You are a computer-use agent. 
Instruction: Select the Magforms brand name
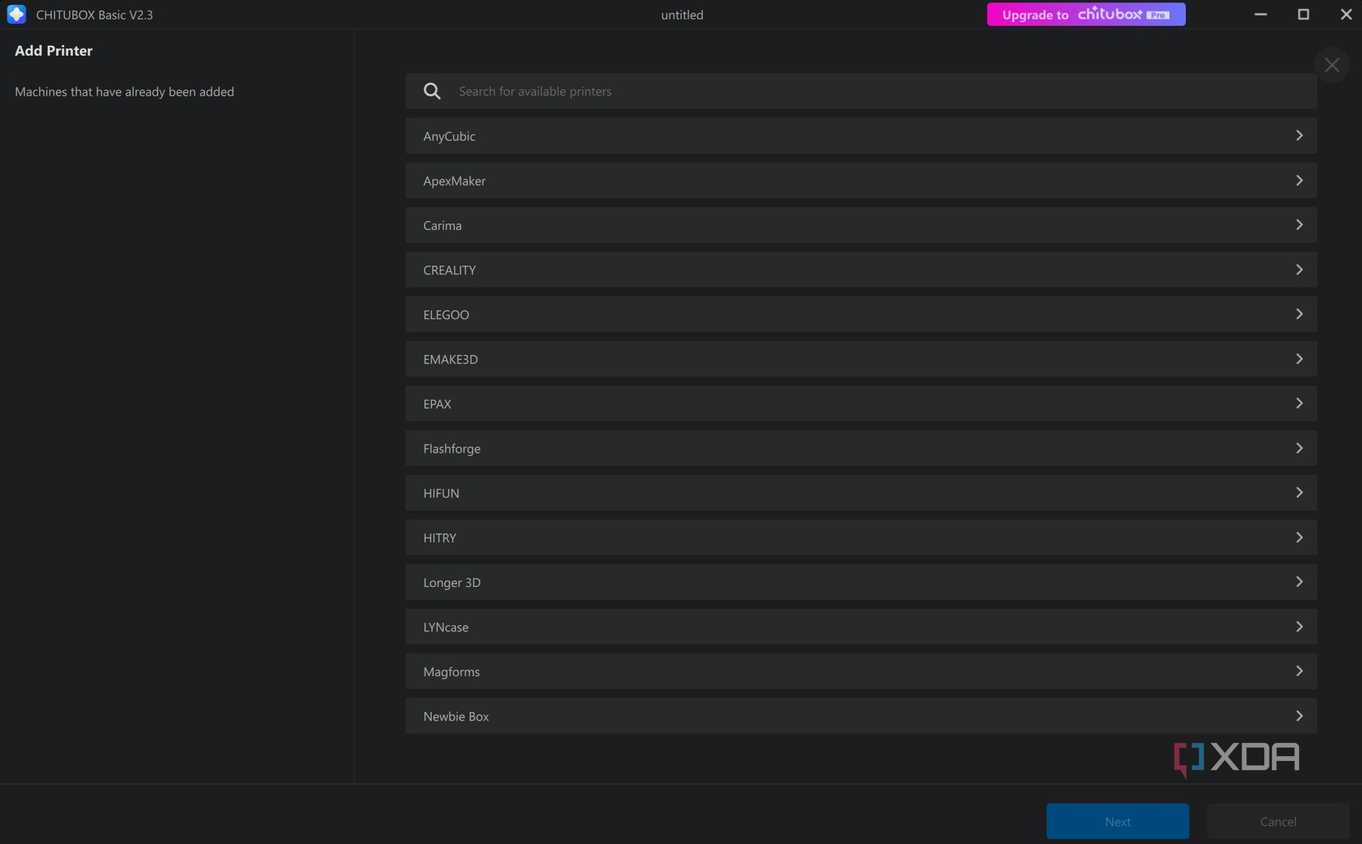(x=451, y=671)
